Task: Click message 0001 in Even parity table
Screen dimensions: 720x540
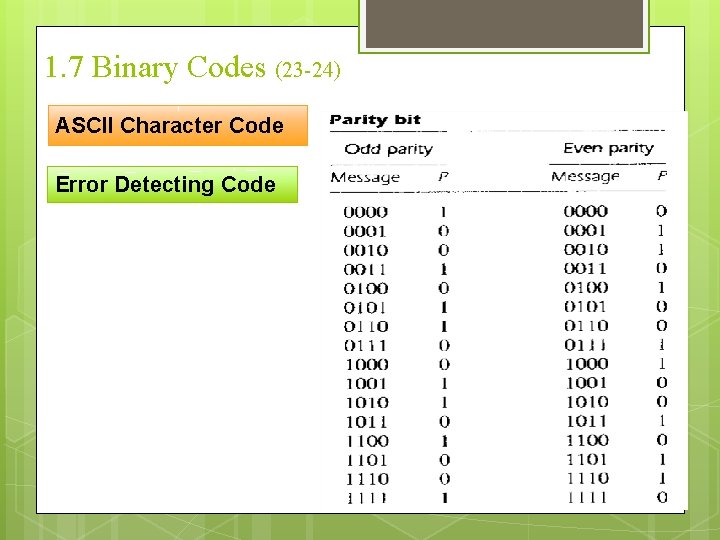Action: coord(585,230)
